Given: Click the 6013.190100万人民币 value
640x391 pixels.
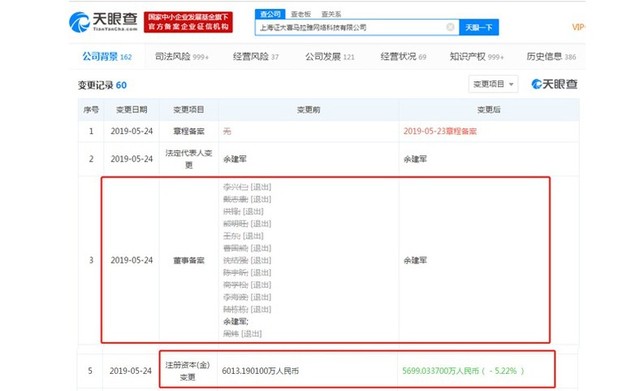Looking at the screenshot, I should [x=260, y=371].
